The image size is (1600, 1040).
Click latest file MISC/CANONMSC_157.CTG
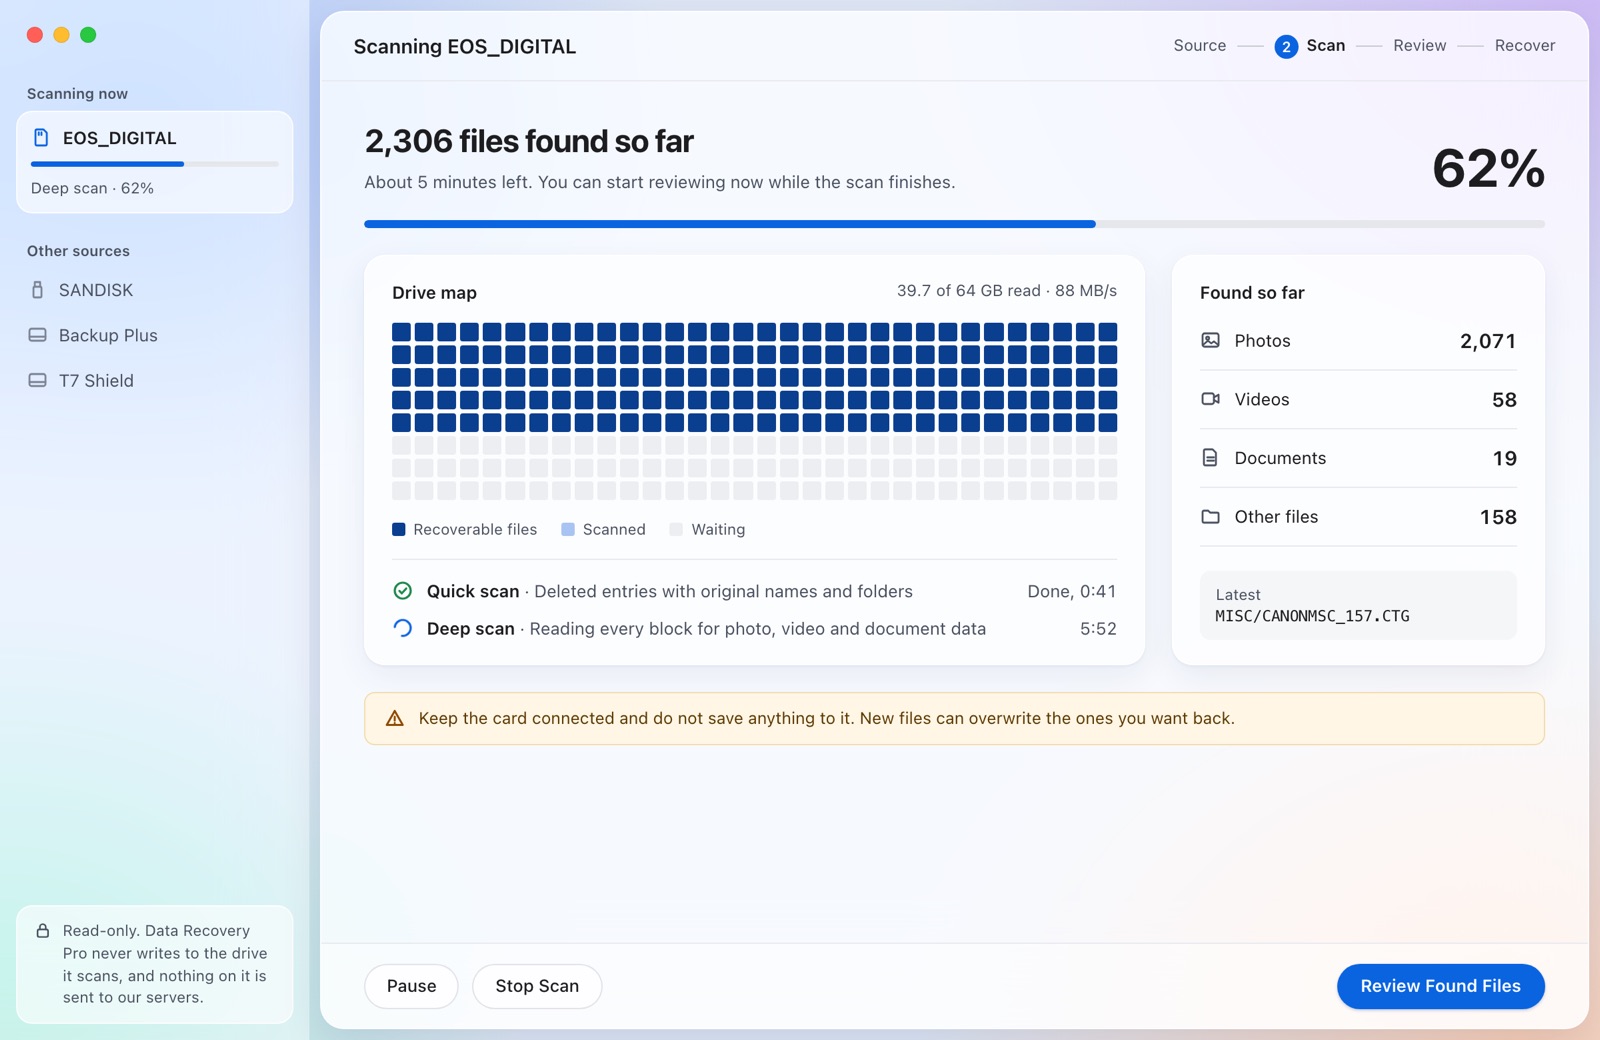[1312, 616]
